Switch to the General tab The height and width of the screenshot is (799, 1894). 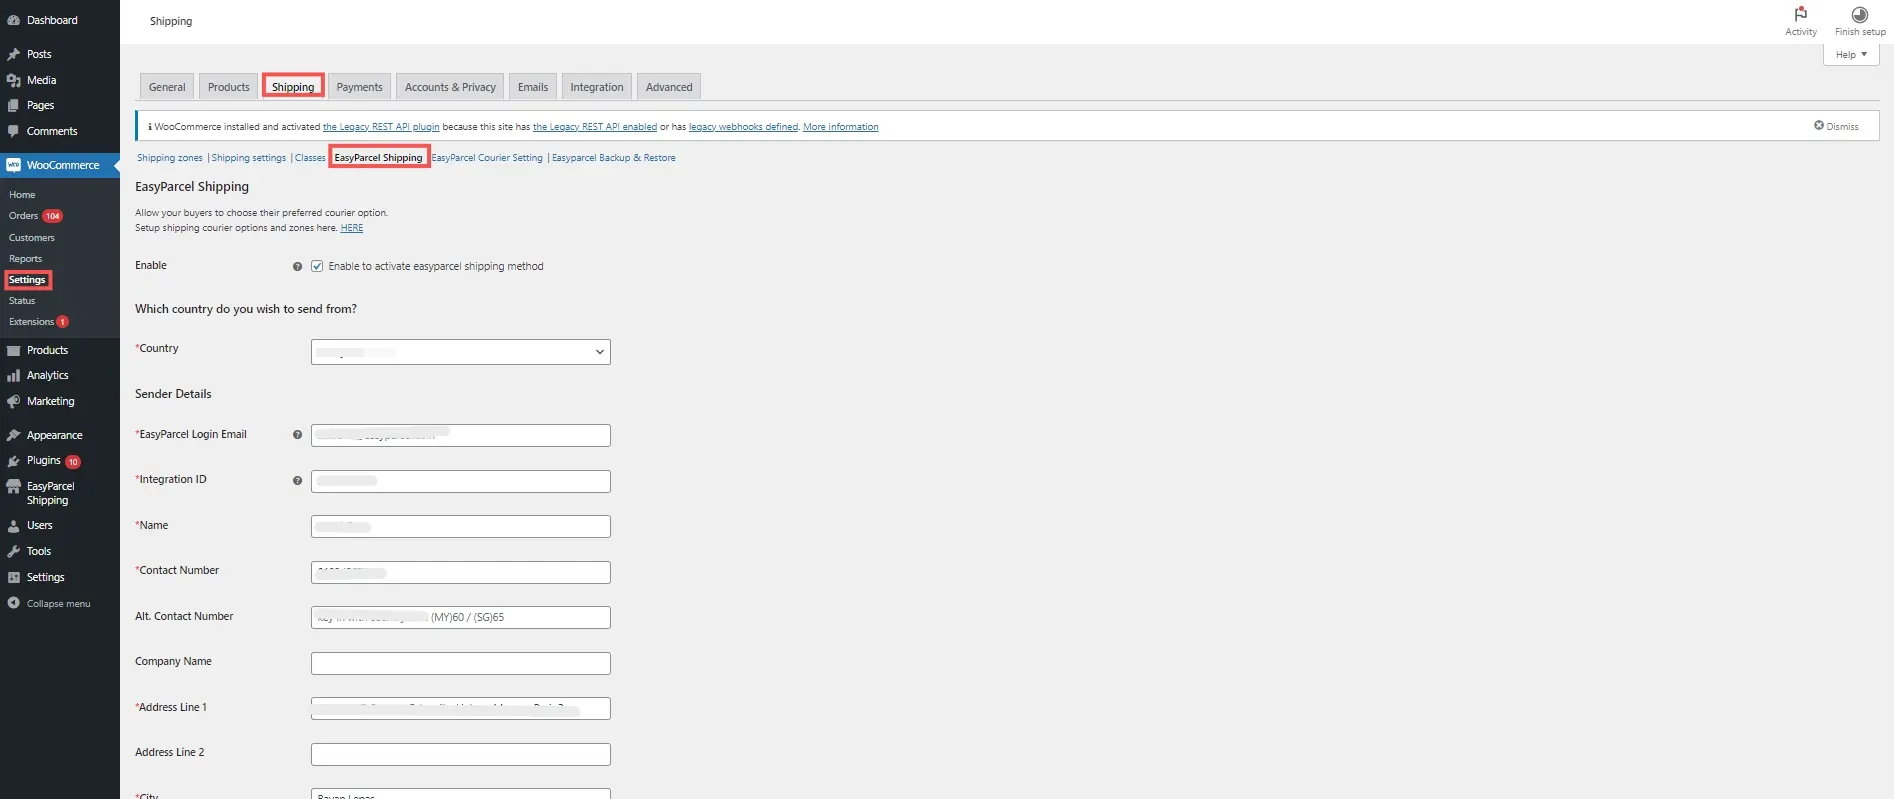click(167, 87)
